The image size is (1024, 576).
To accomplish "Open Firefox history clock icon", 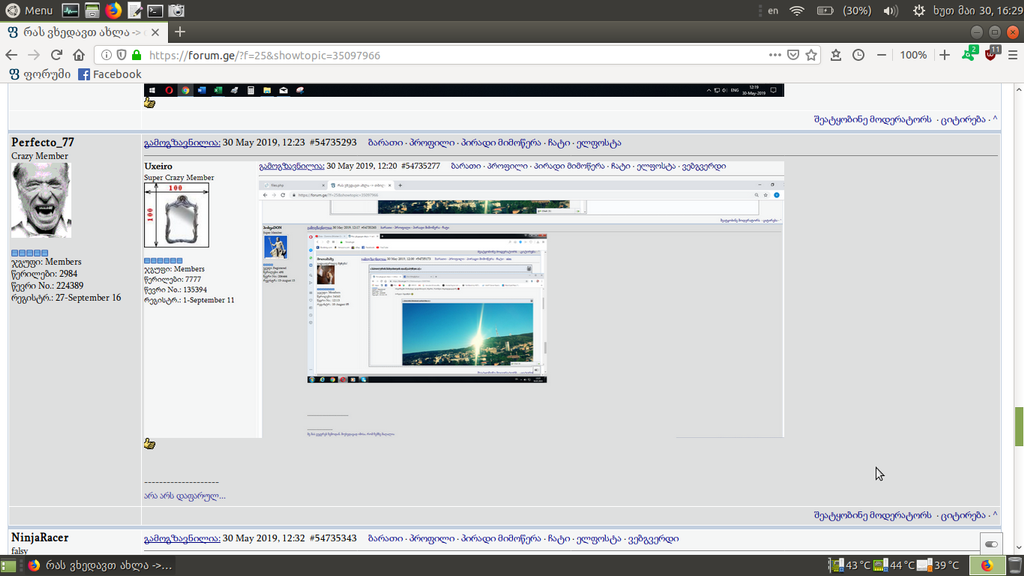I will pos(858,55).
